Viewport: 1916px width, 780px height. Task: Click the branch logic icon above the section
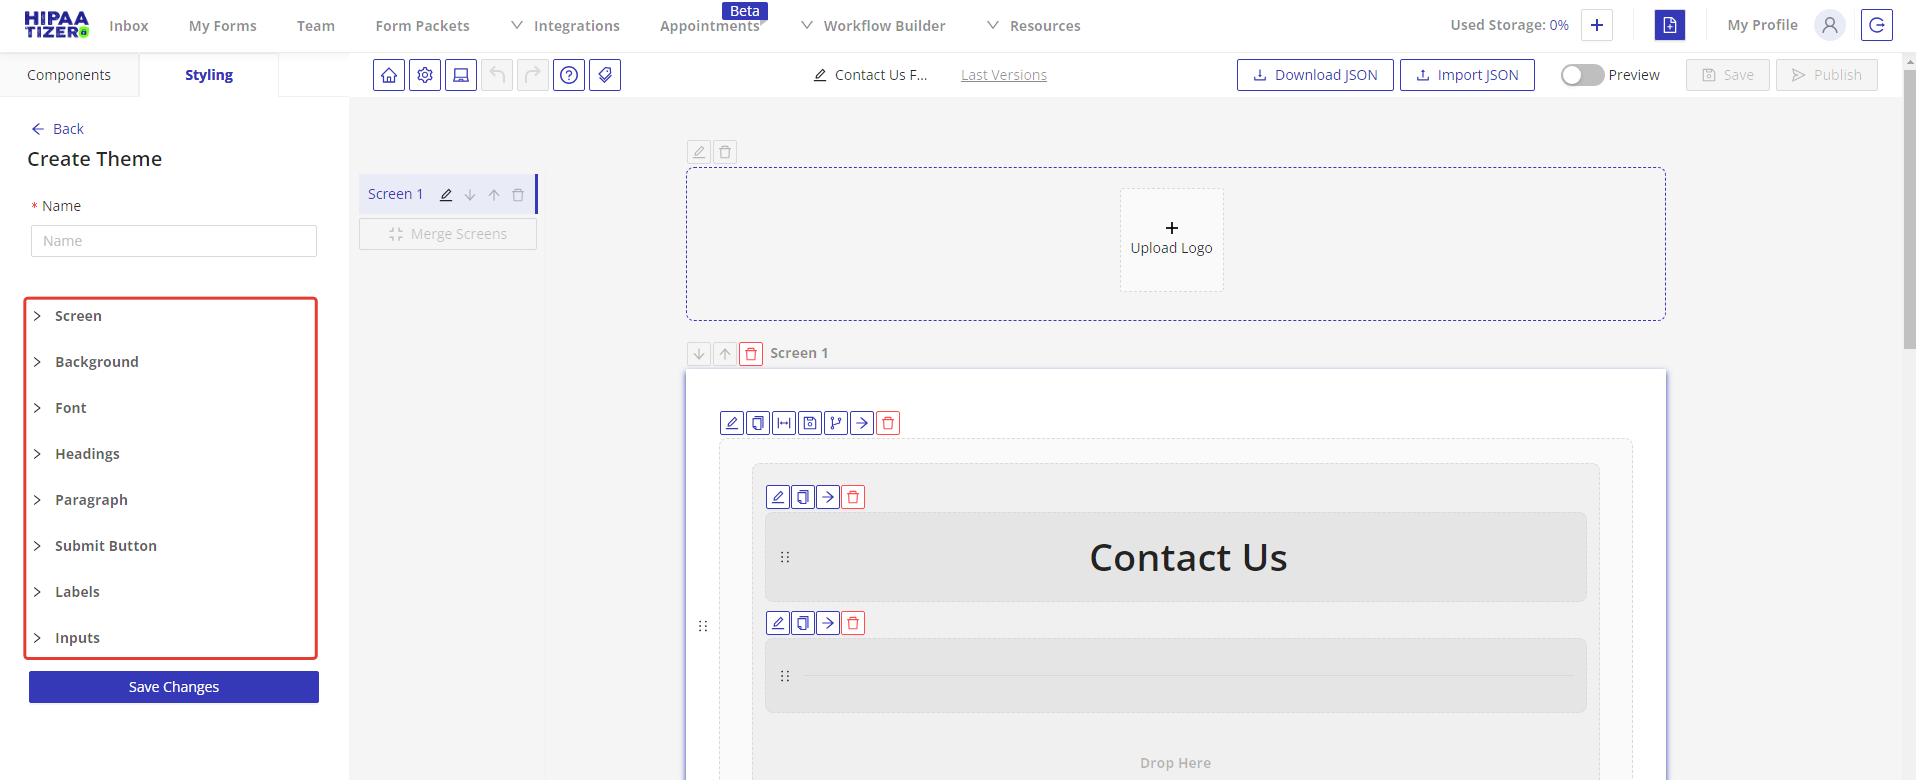click(x=836, y=423)
